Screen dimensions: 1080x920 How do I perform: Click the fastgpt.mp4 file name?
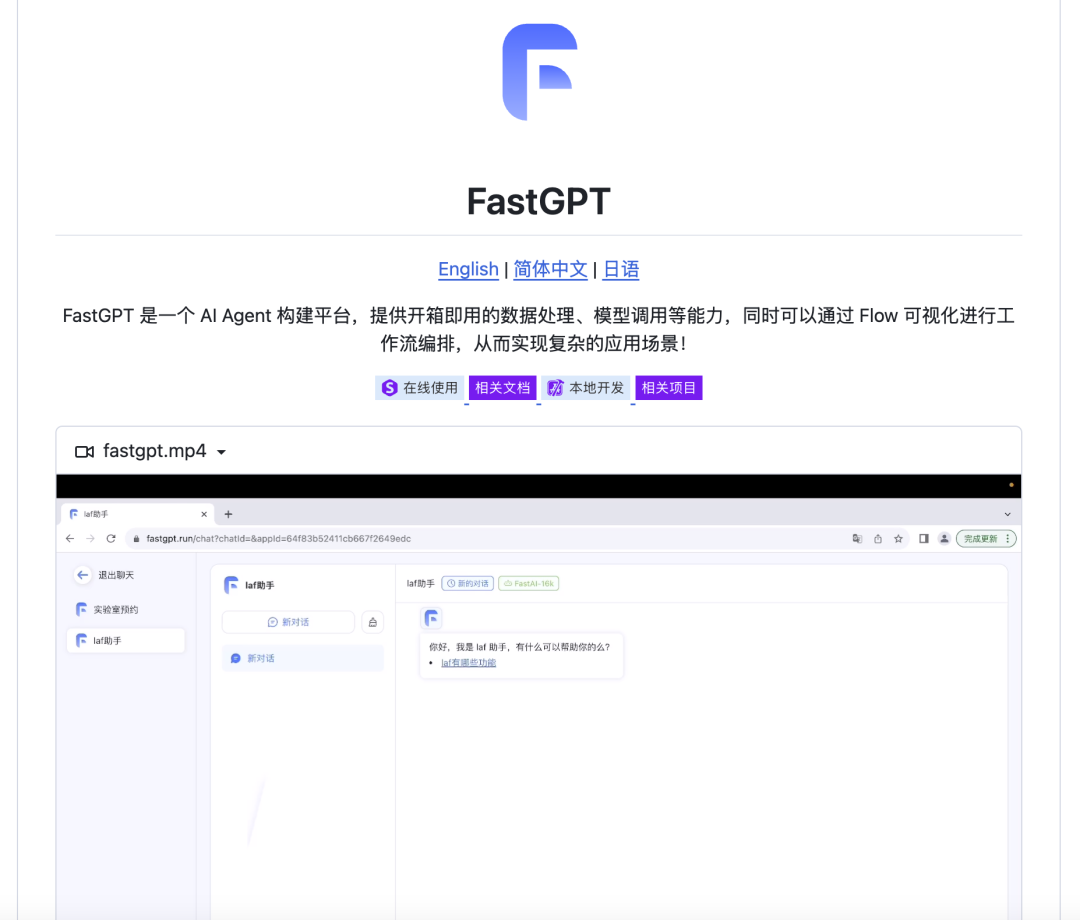[x=155, y=451]
